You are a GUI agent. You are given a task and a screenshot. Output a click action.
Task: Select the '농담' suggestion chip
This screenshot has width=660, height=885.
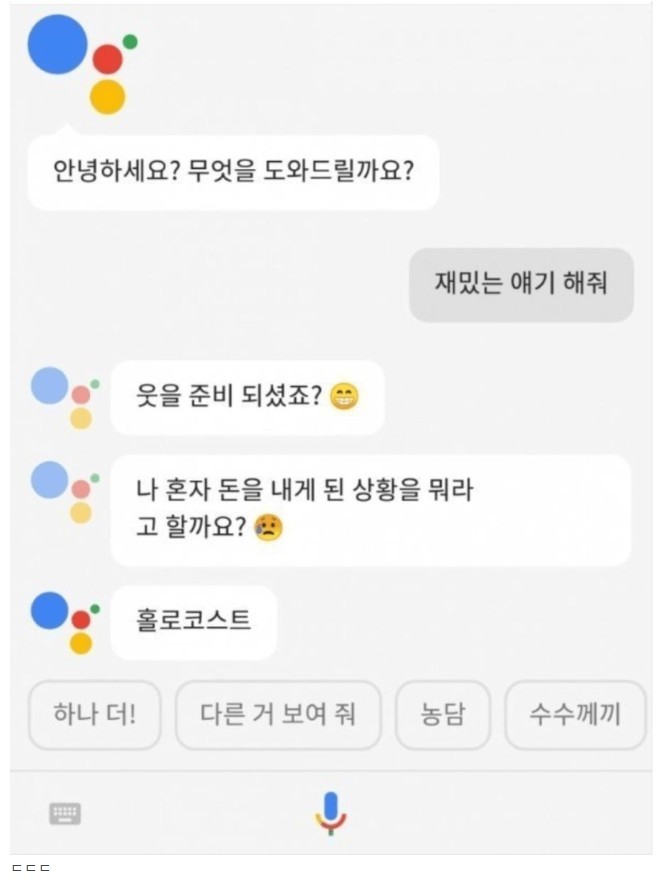pyautogui.click(x=443, y=715)
